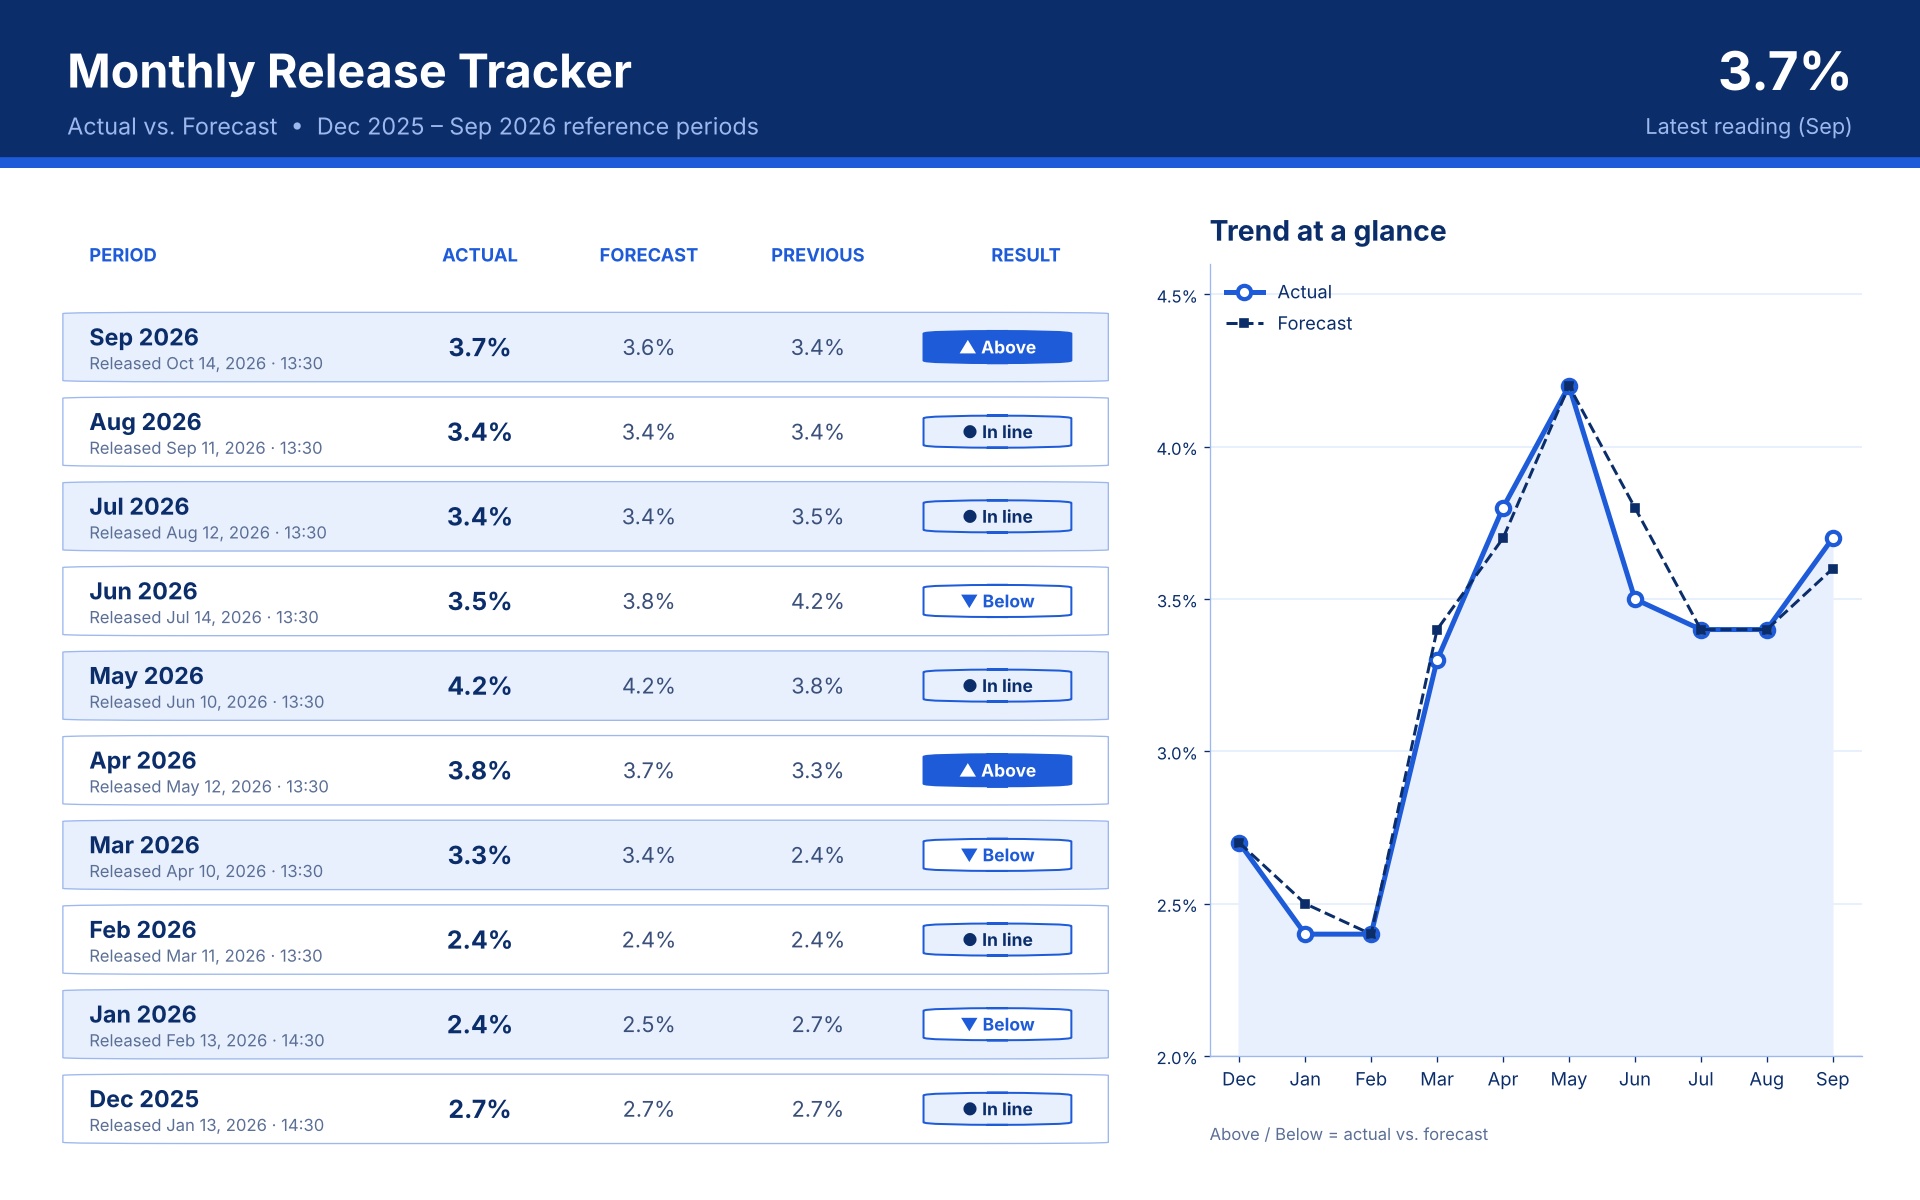Click 'Released Feb 13, 2026 · 14:30' text
This screenshot has width=1920, height=1200.
tap(207, 1041)
